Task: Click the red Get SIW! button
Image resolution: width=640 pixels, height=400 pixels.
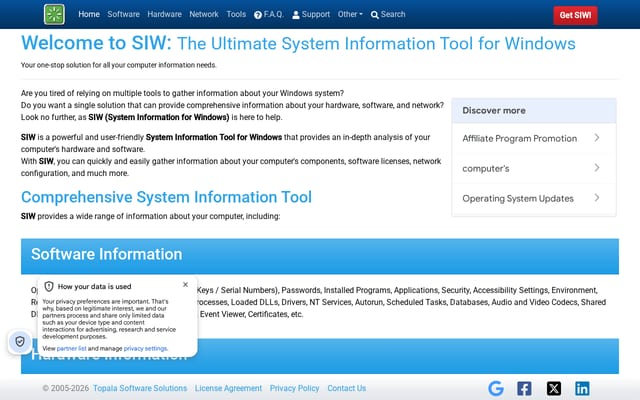Action: click(576, 16)
